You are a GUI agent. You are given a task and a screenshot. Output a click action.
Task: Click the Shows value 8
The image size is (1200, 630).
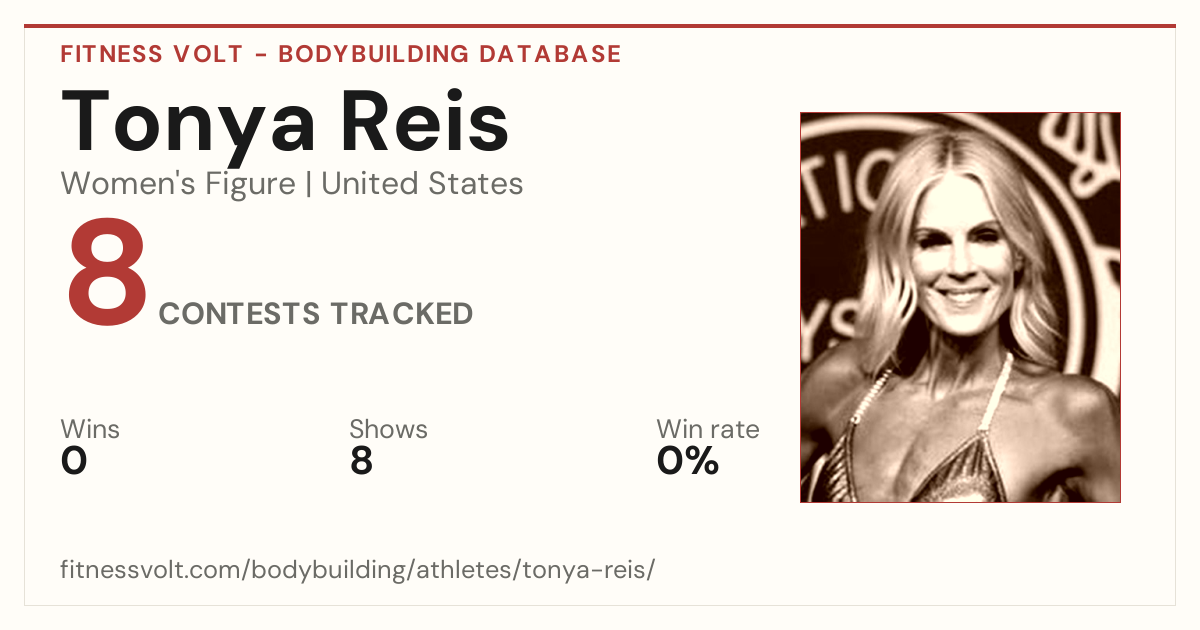click(361, 461)
